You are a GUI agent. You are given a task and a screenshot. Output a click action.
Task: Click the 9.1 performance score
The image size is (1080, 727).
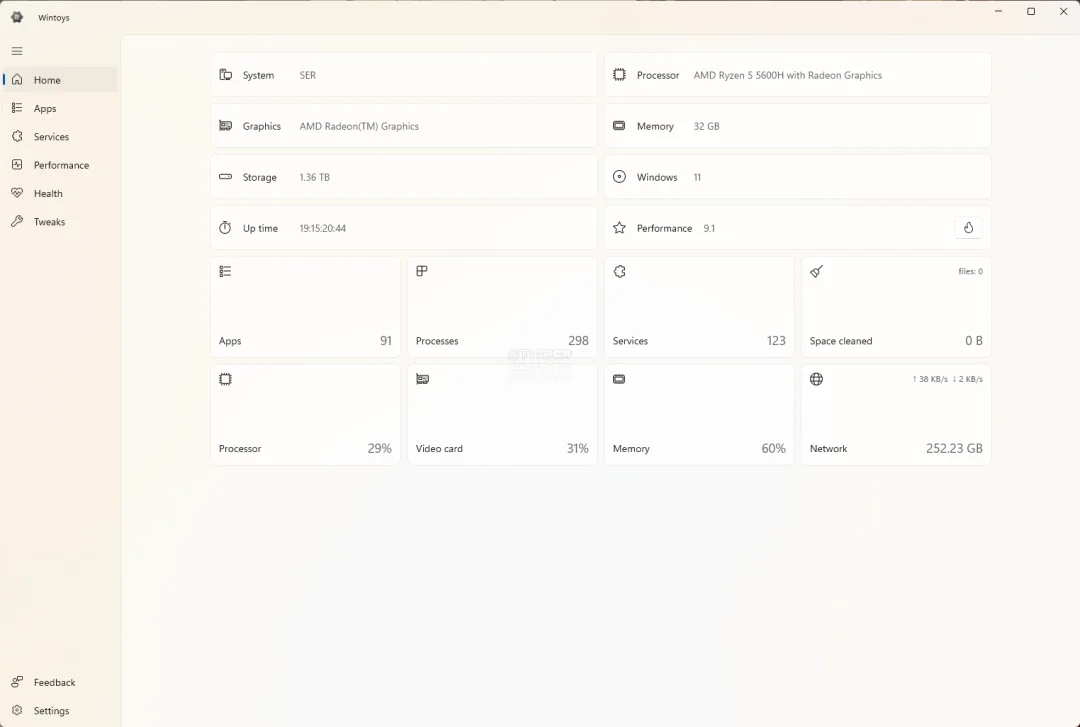709,228
